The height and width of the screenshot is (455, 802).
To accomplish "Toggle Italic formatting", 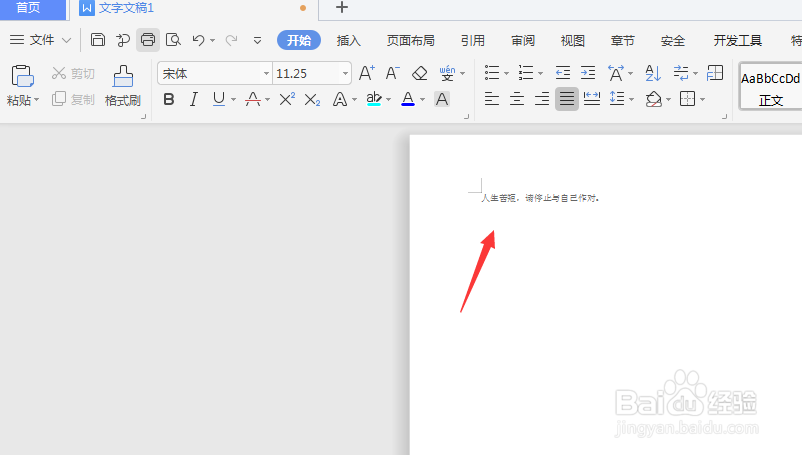I will [193, 99].
